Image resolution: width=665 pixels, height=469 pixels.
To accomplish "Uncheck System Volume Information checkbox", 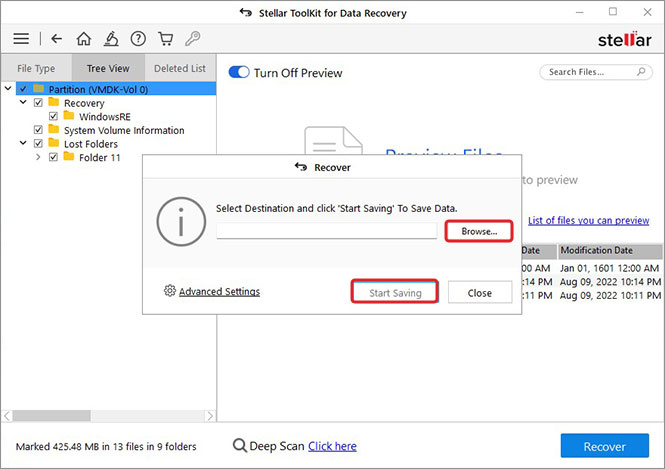I will click(38, 130).
